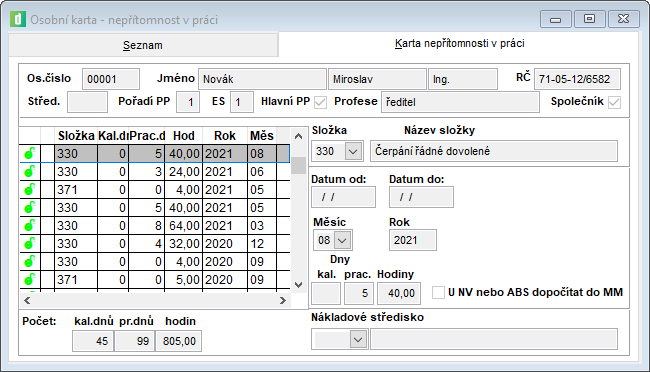The width and height of the screenshot is (650, 372).
Task: Click the horizontal scroll right arrow
Action: click(283, 300)
